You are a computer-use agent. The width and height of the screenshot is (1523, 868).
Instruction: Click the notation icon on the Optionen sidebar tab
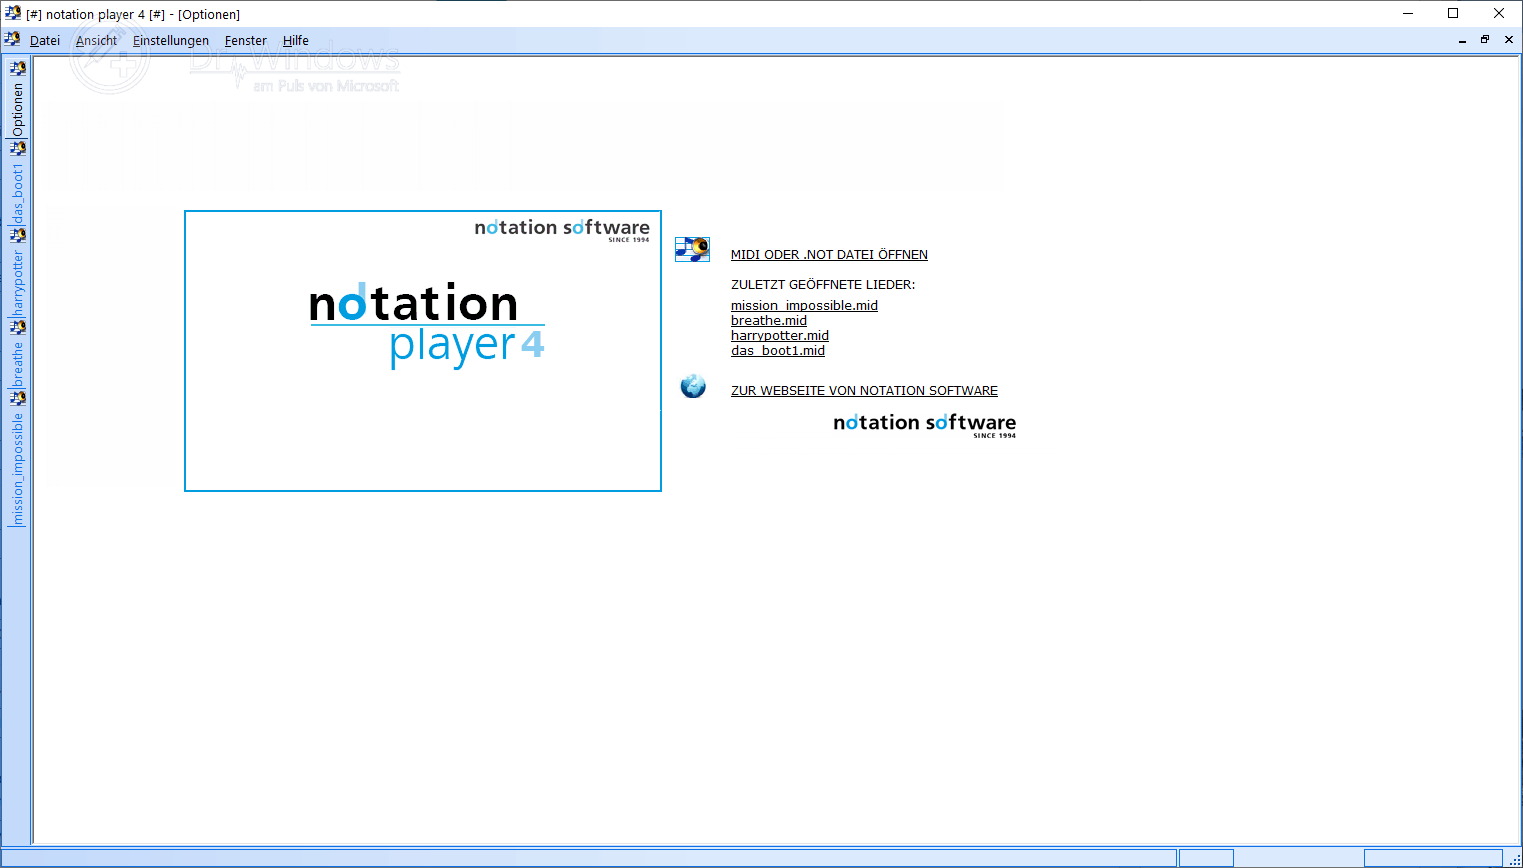(17, 68)
